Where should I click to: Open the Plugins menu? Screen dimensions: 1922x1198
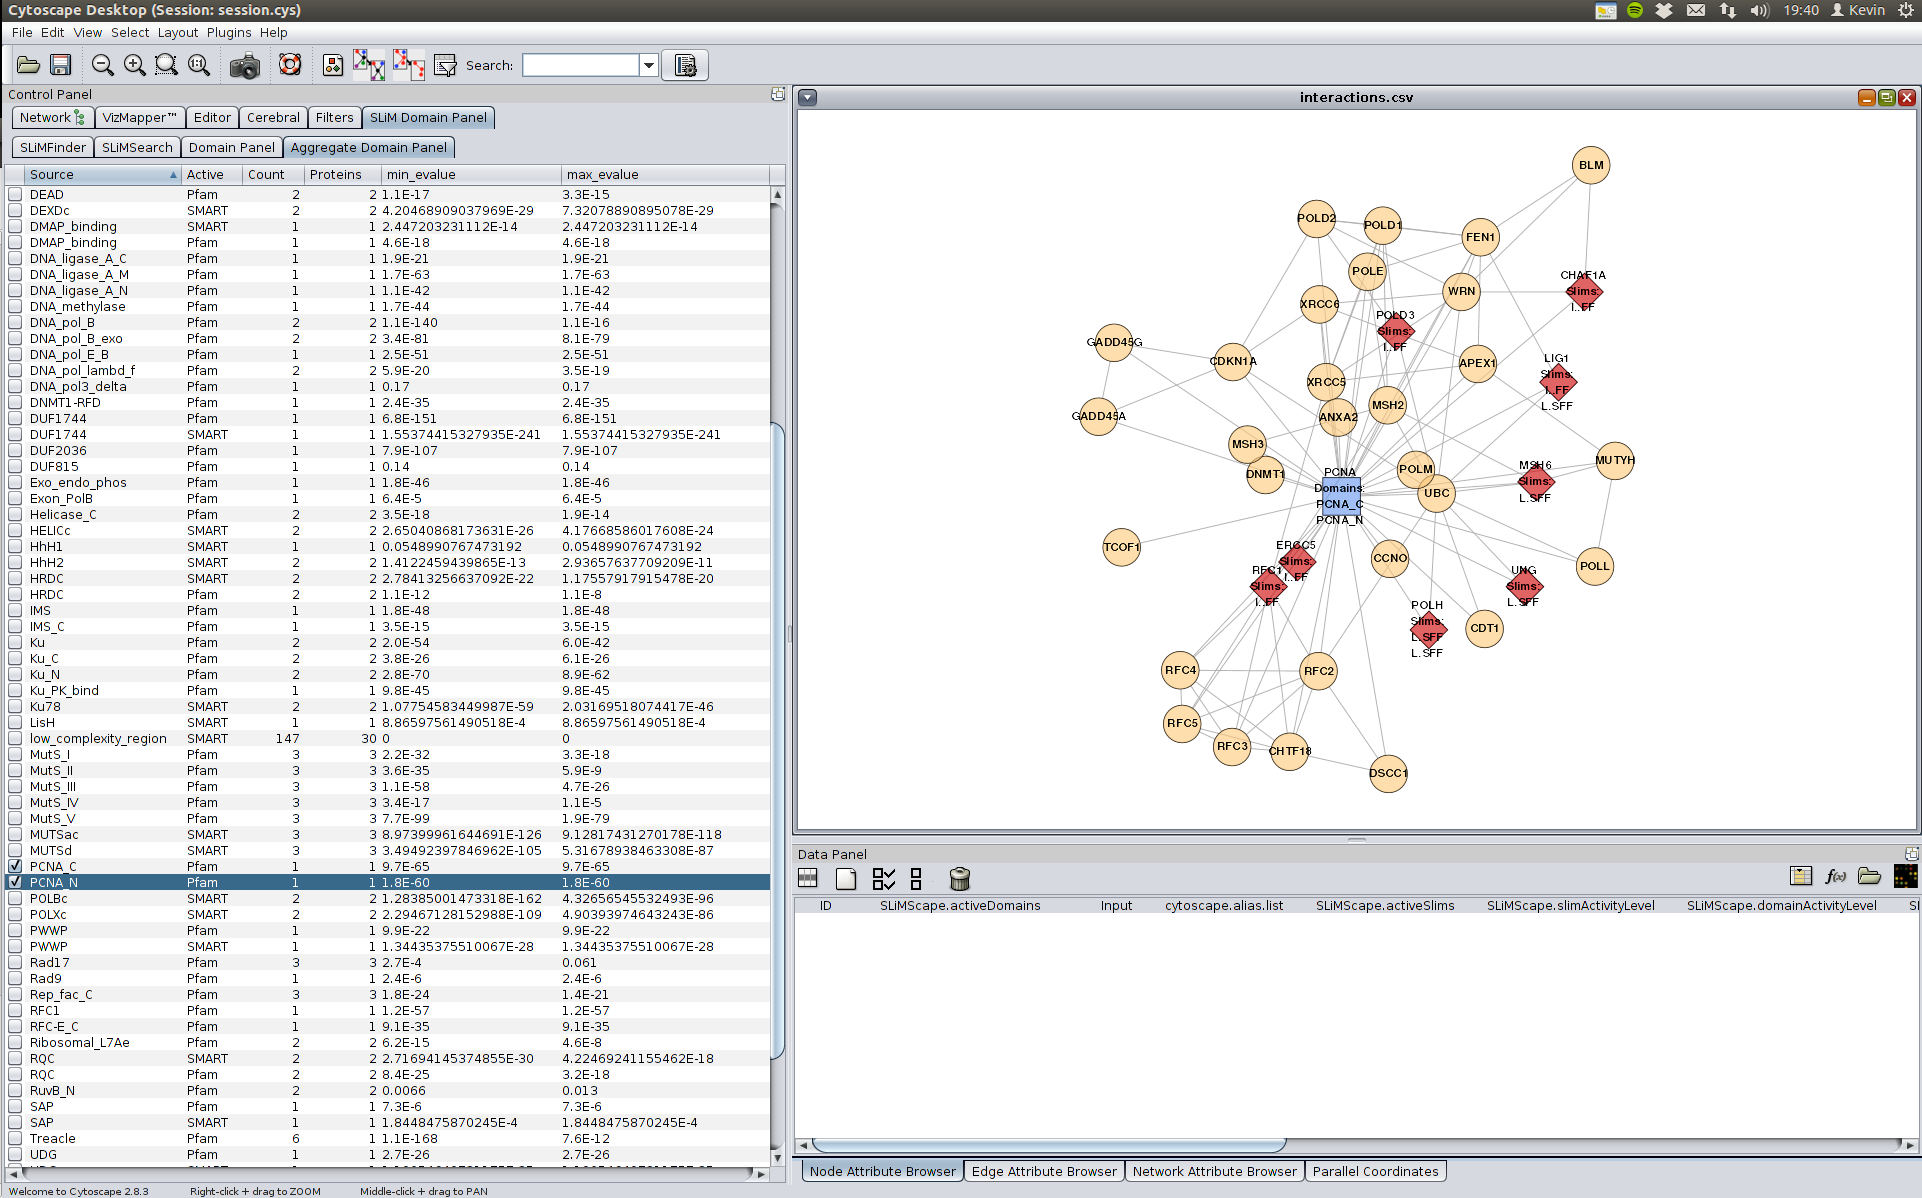[228, 32]
